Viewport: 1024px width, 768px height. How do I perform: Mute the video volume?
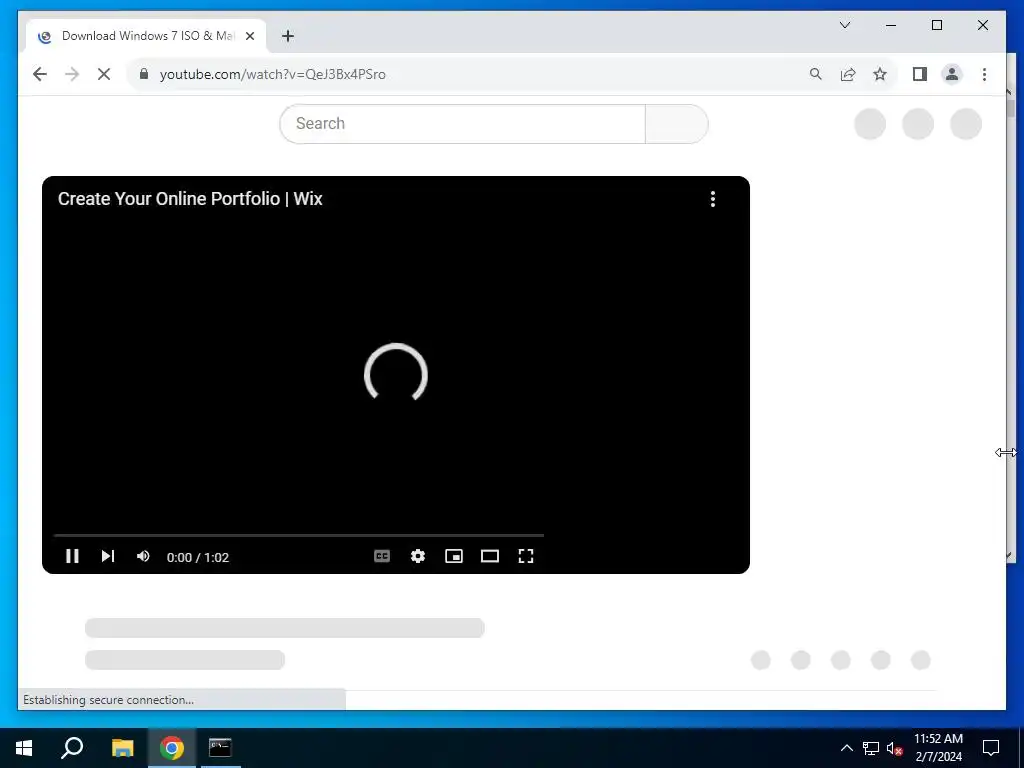[143, 556]
